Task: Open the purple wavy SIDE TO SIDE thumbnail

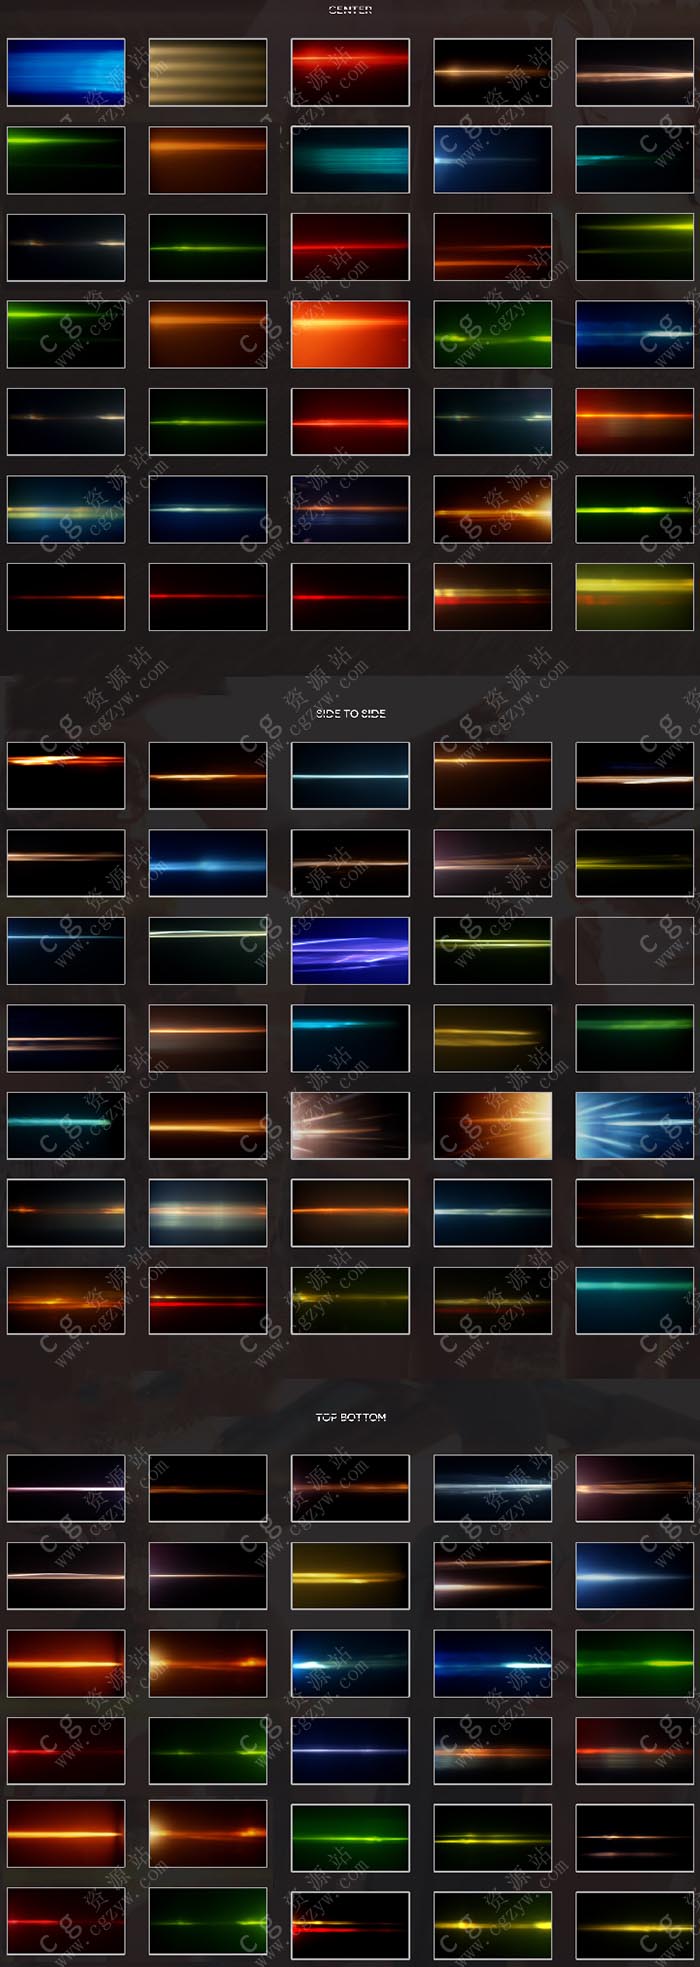Action: pyautogui.click(x=350, y=950)
